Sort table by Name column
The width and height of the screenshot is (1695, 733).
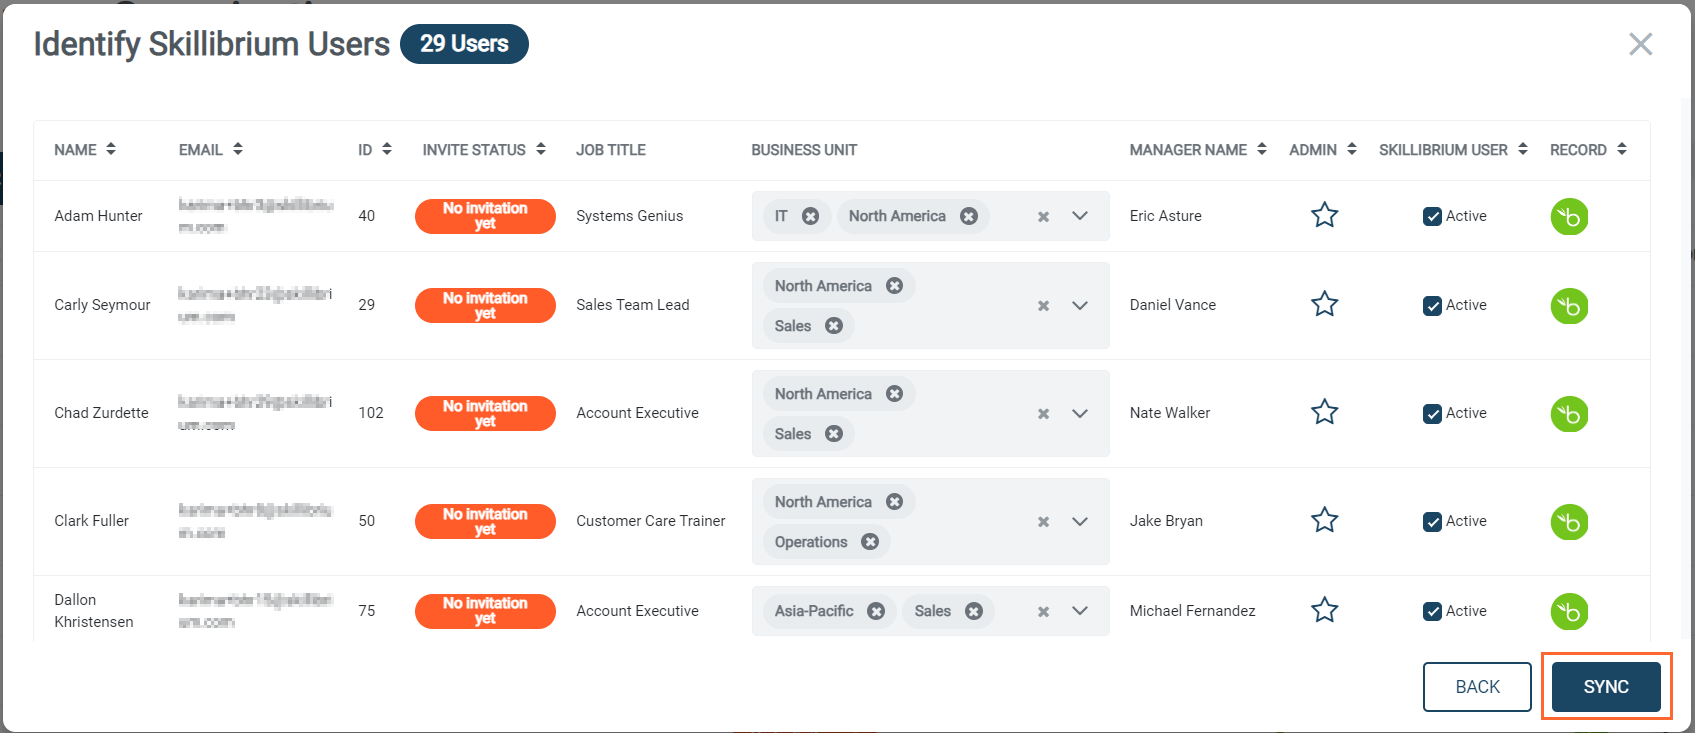point(85,150)
